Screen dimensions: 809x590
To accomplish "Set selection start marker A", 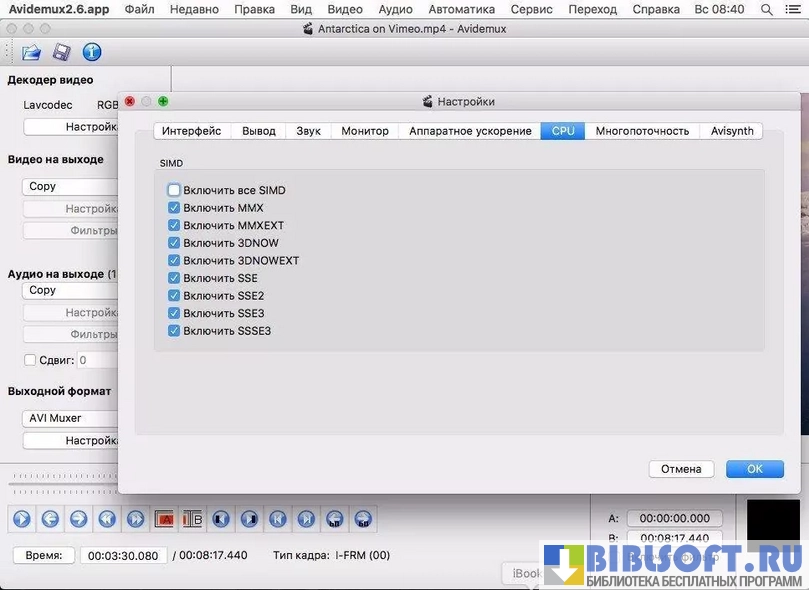I will point(164,519).
